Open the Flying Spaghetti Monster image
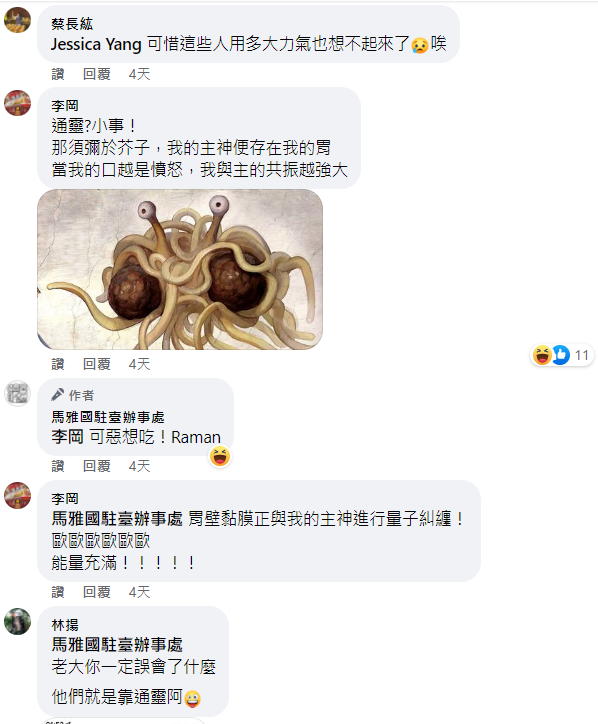 click(180, 269)
